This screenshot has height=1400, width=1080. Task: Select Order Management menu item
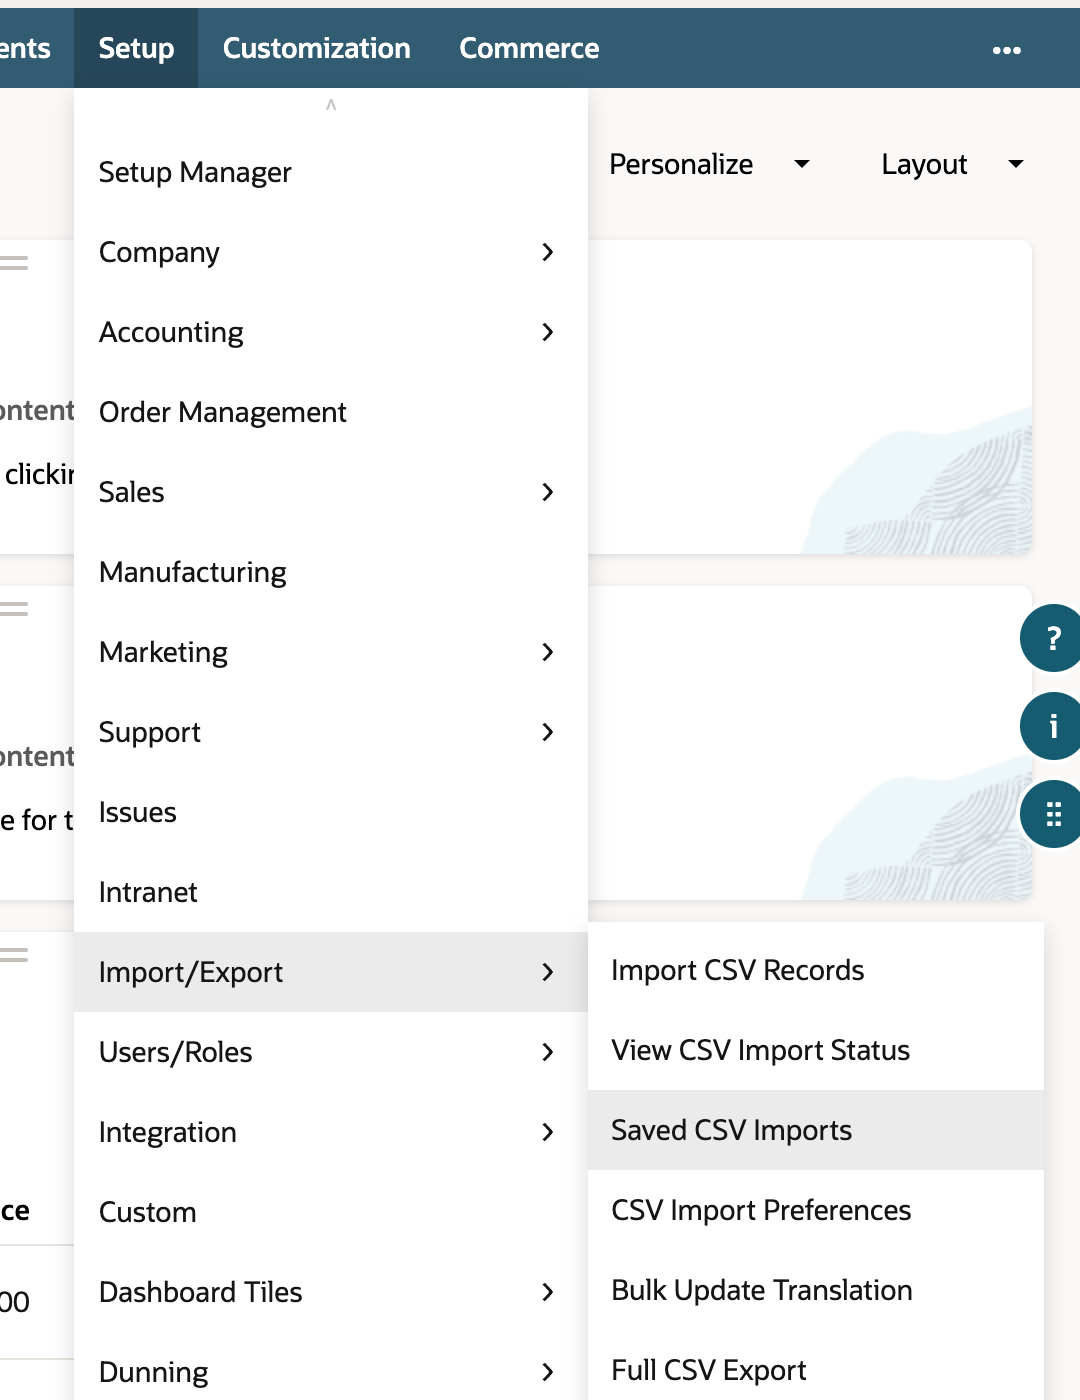tap(330, 412)
